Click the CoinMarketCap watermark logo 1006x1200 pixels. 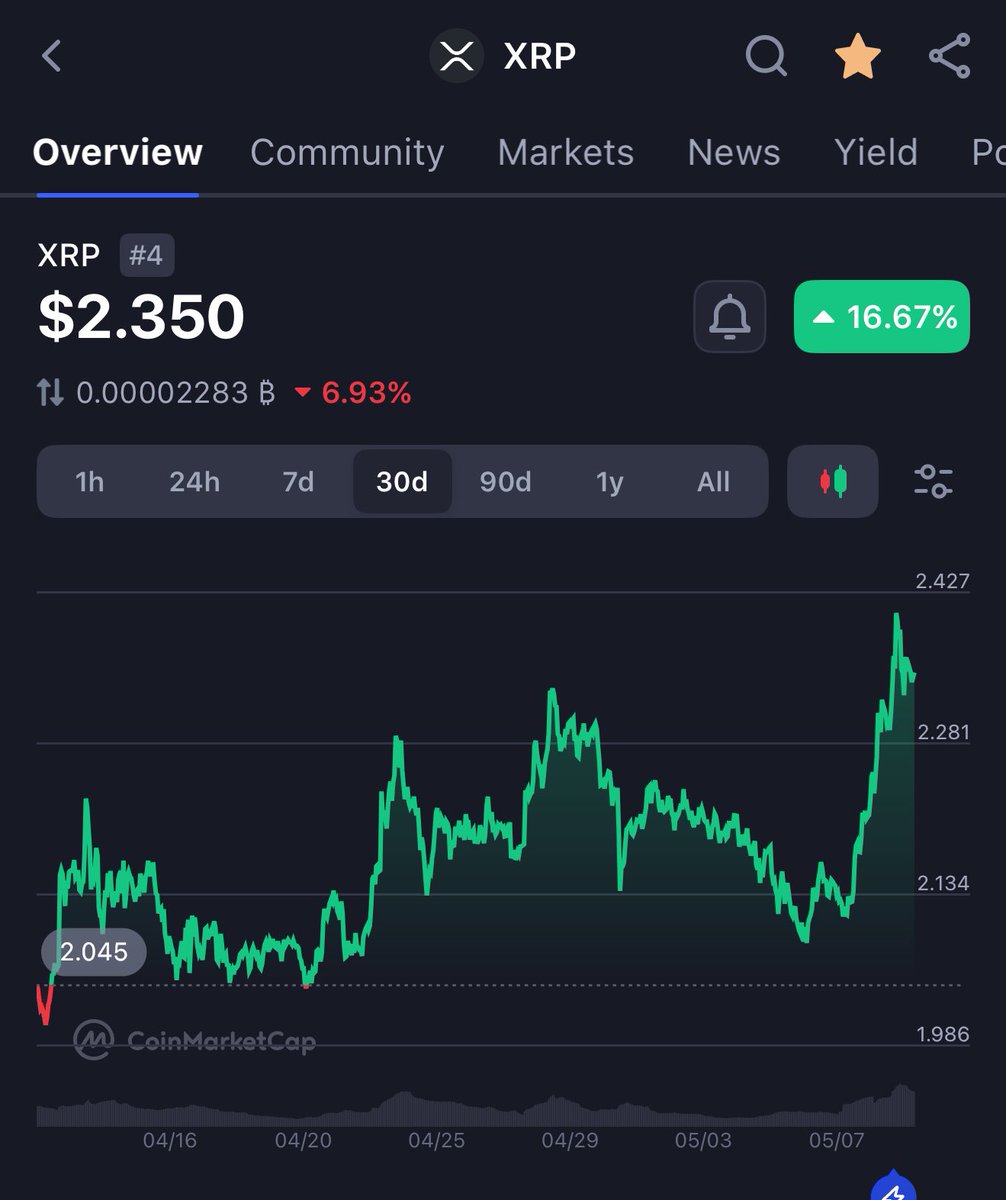click(95, 1040)
